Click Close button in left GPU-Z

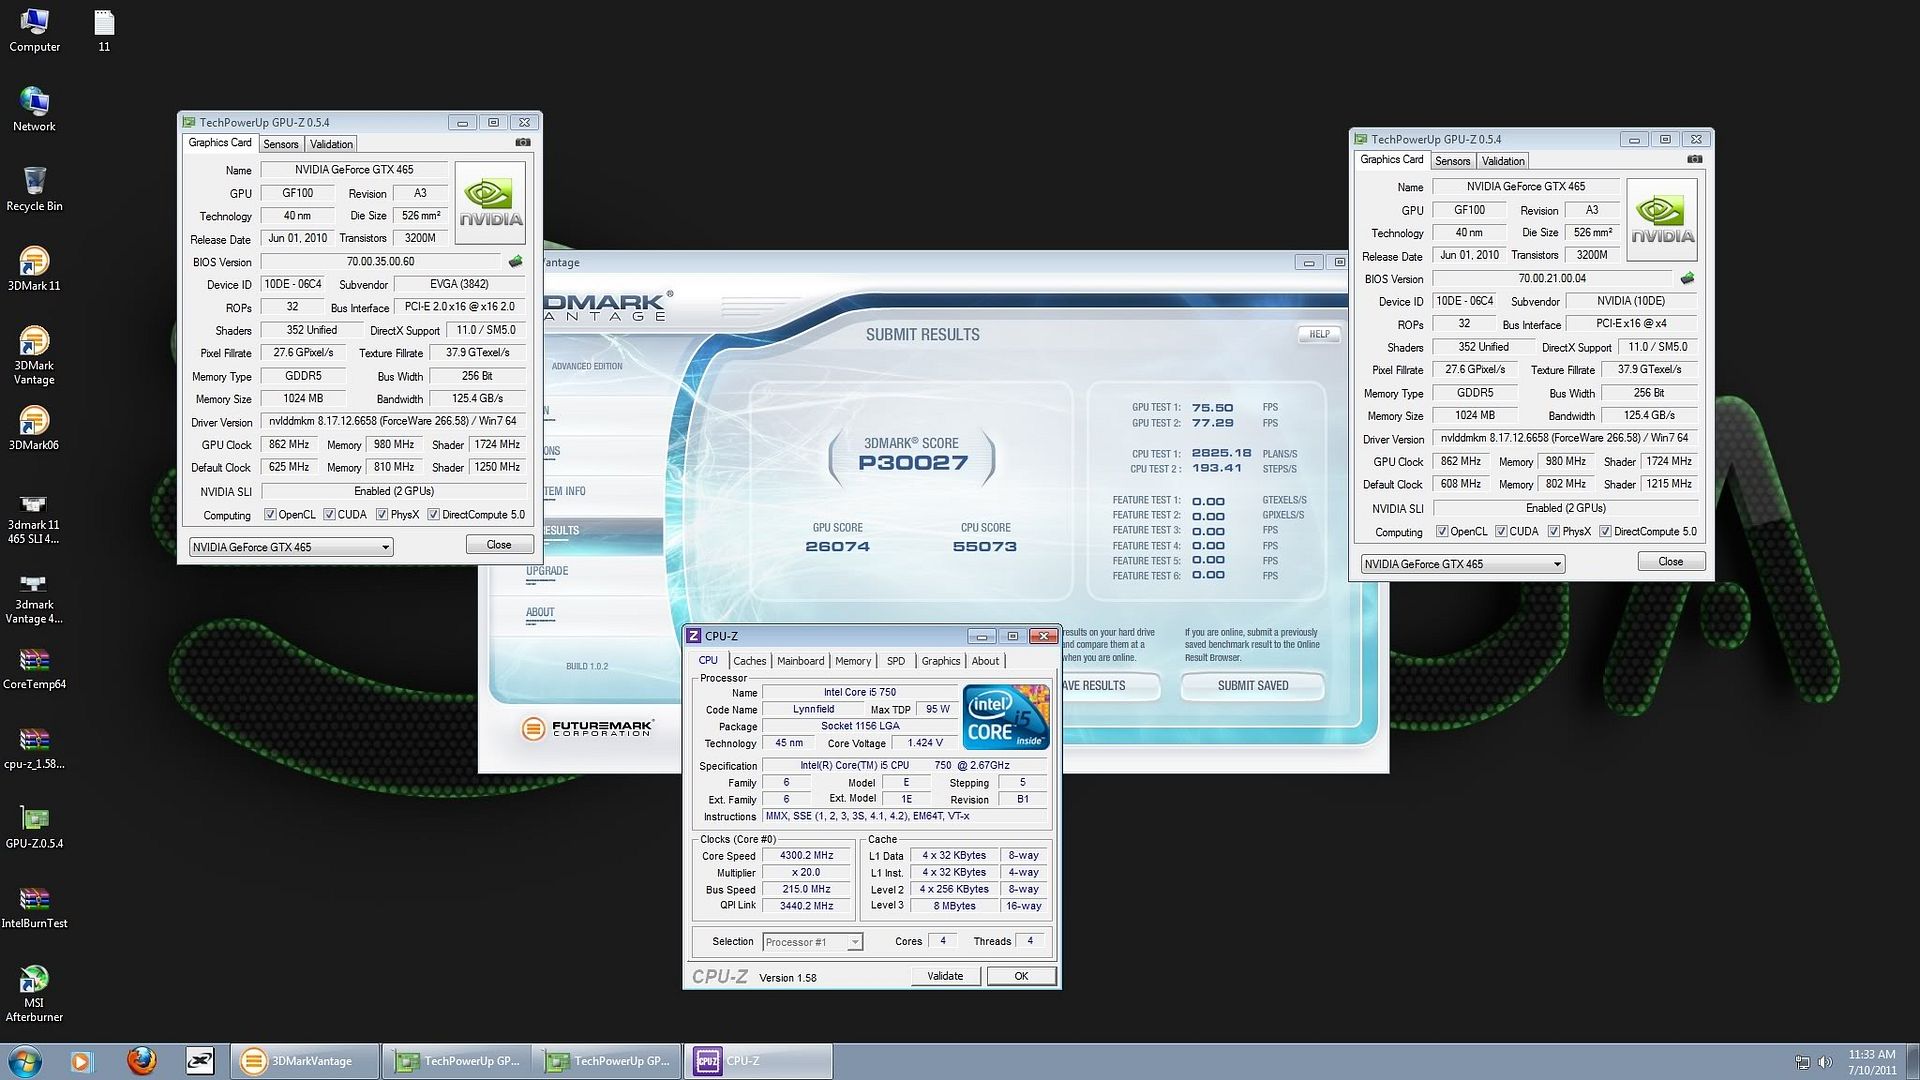click(499, 545)
